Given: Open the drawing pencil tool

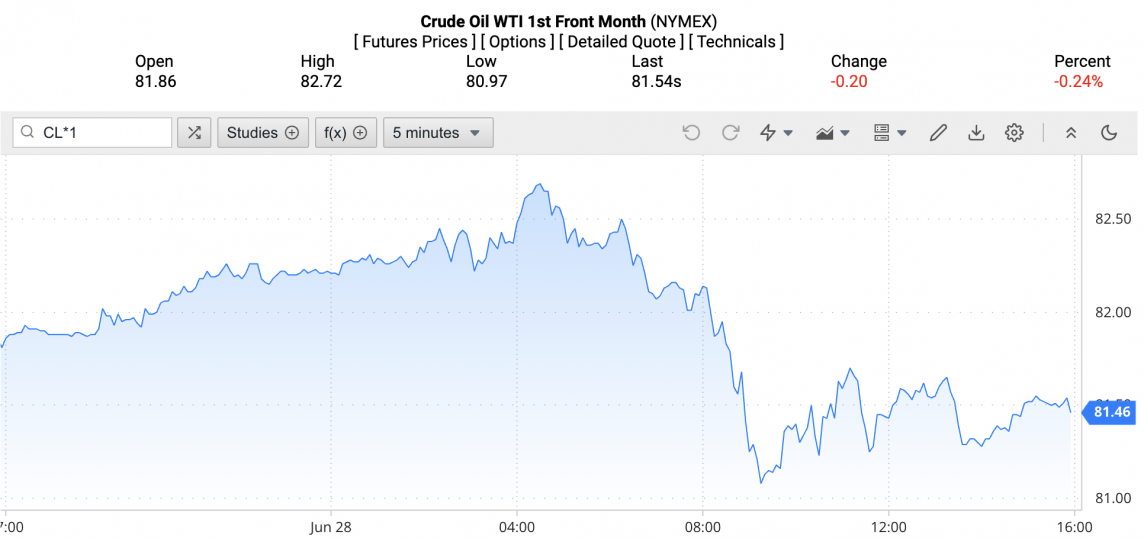Looking at the screenshot, I should (x=937, y=133).
